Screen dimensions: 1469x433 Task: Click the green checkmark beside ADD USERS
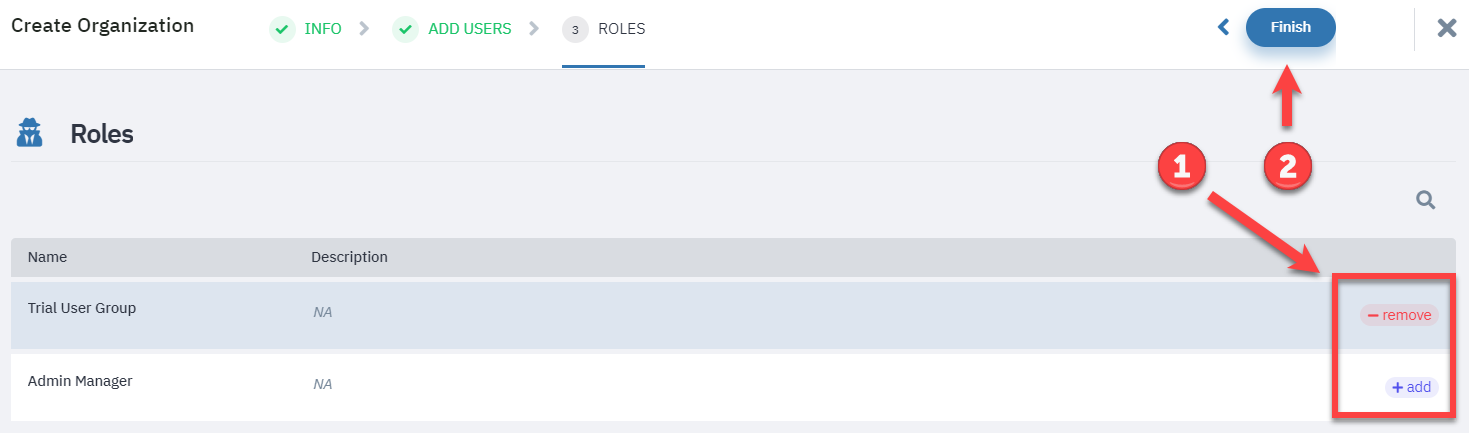point(405,29)
